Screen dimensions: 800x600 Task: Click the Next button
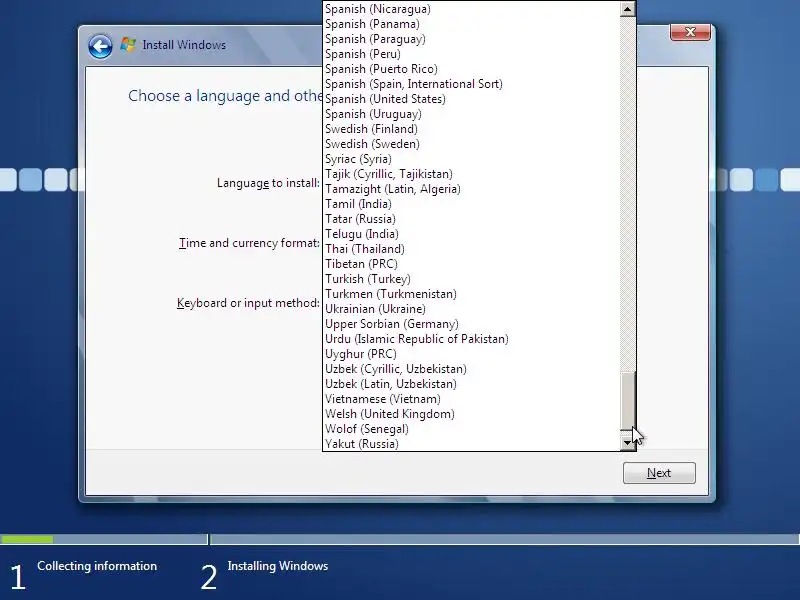(x=659, y=473)
